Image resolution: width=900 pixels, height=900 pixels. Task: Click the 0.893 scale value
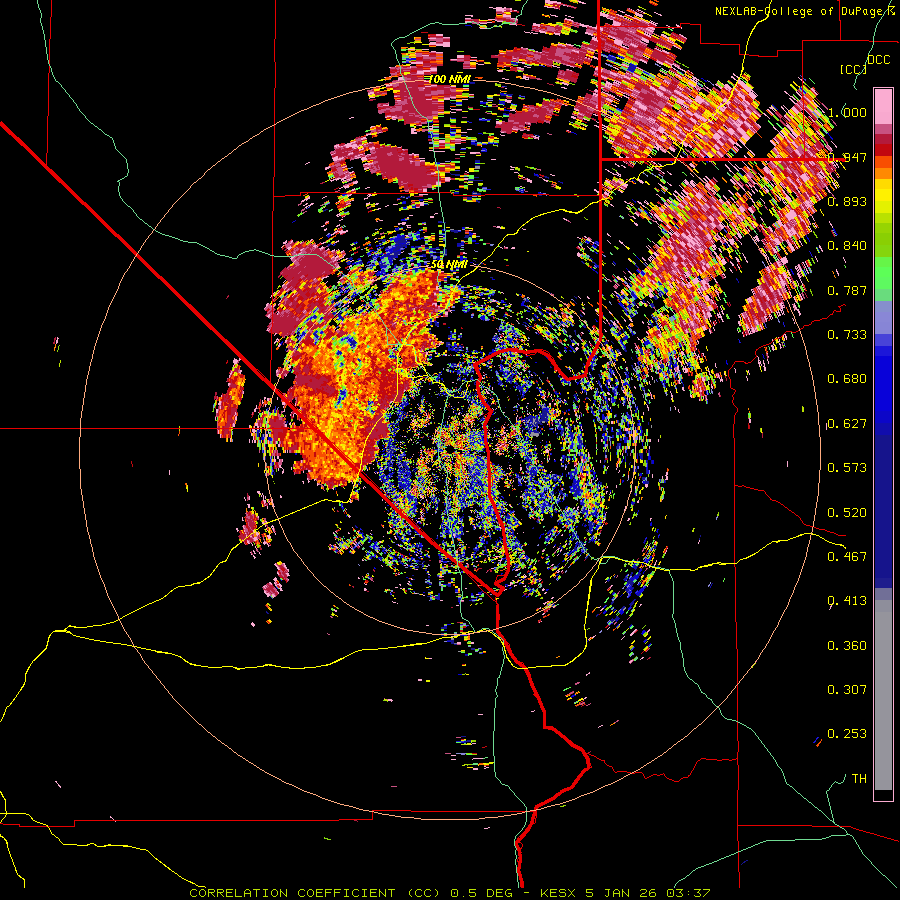point(847,201)
